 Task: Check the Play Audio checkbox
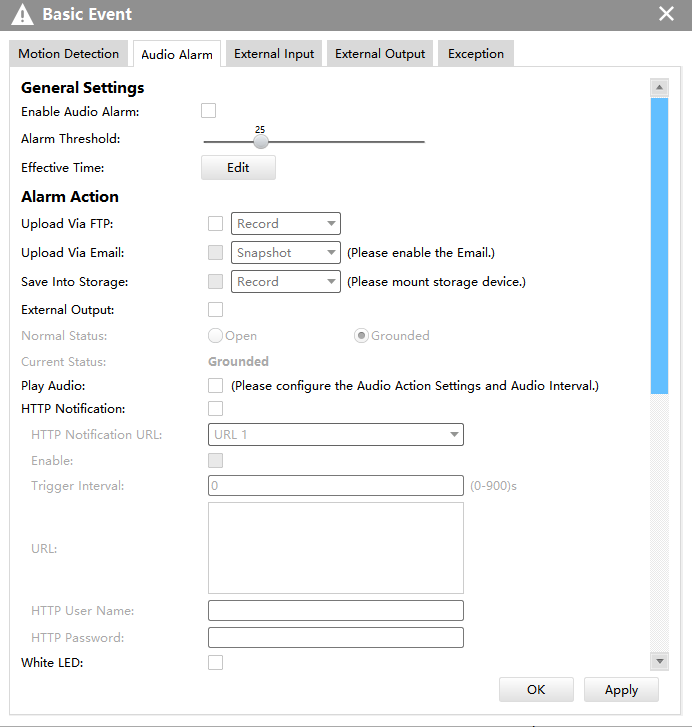pos(215,385)
